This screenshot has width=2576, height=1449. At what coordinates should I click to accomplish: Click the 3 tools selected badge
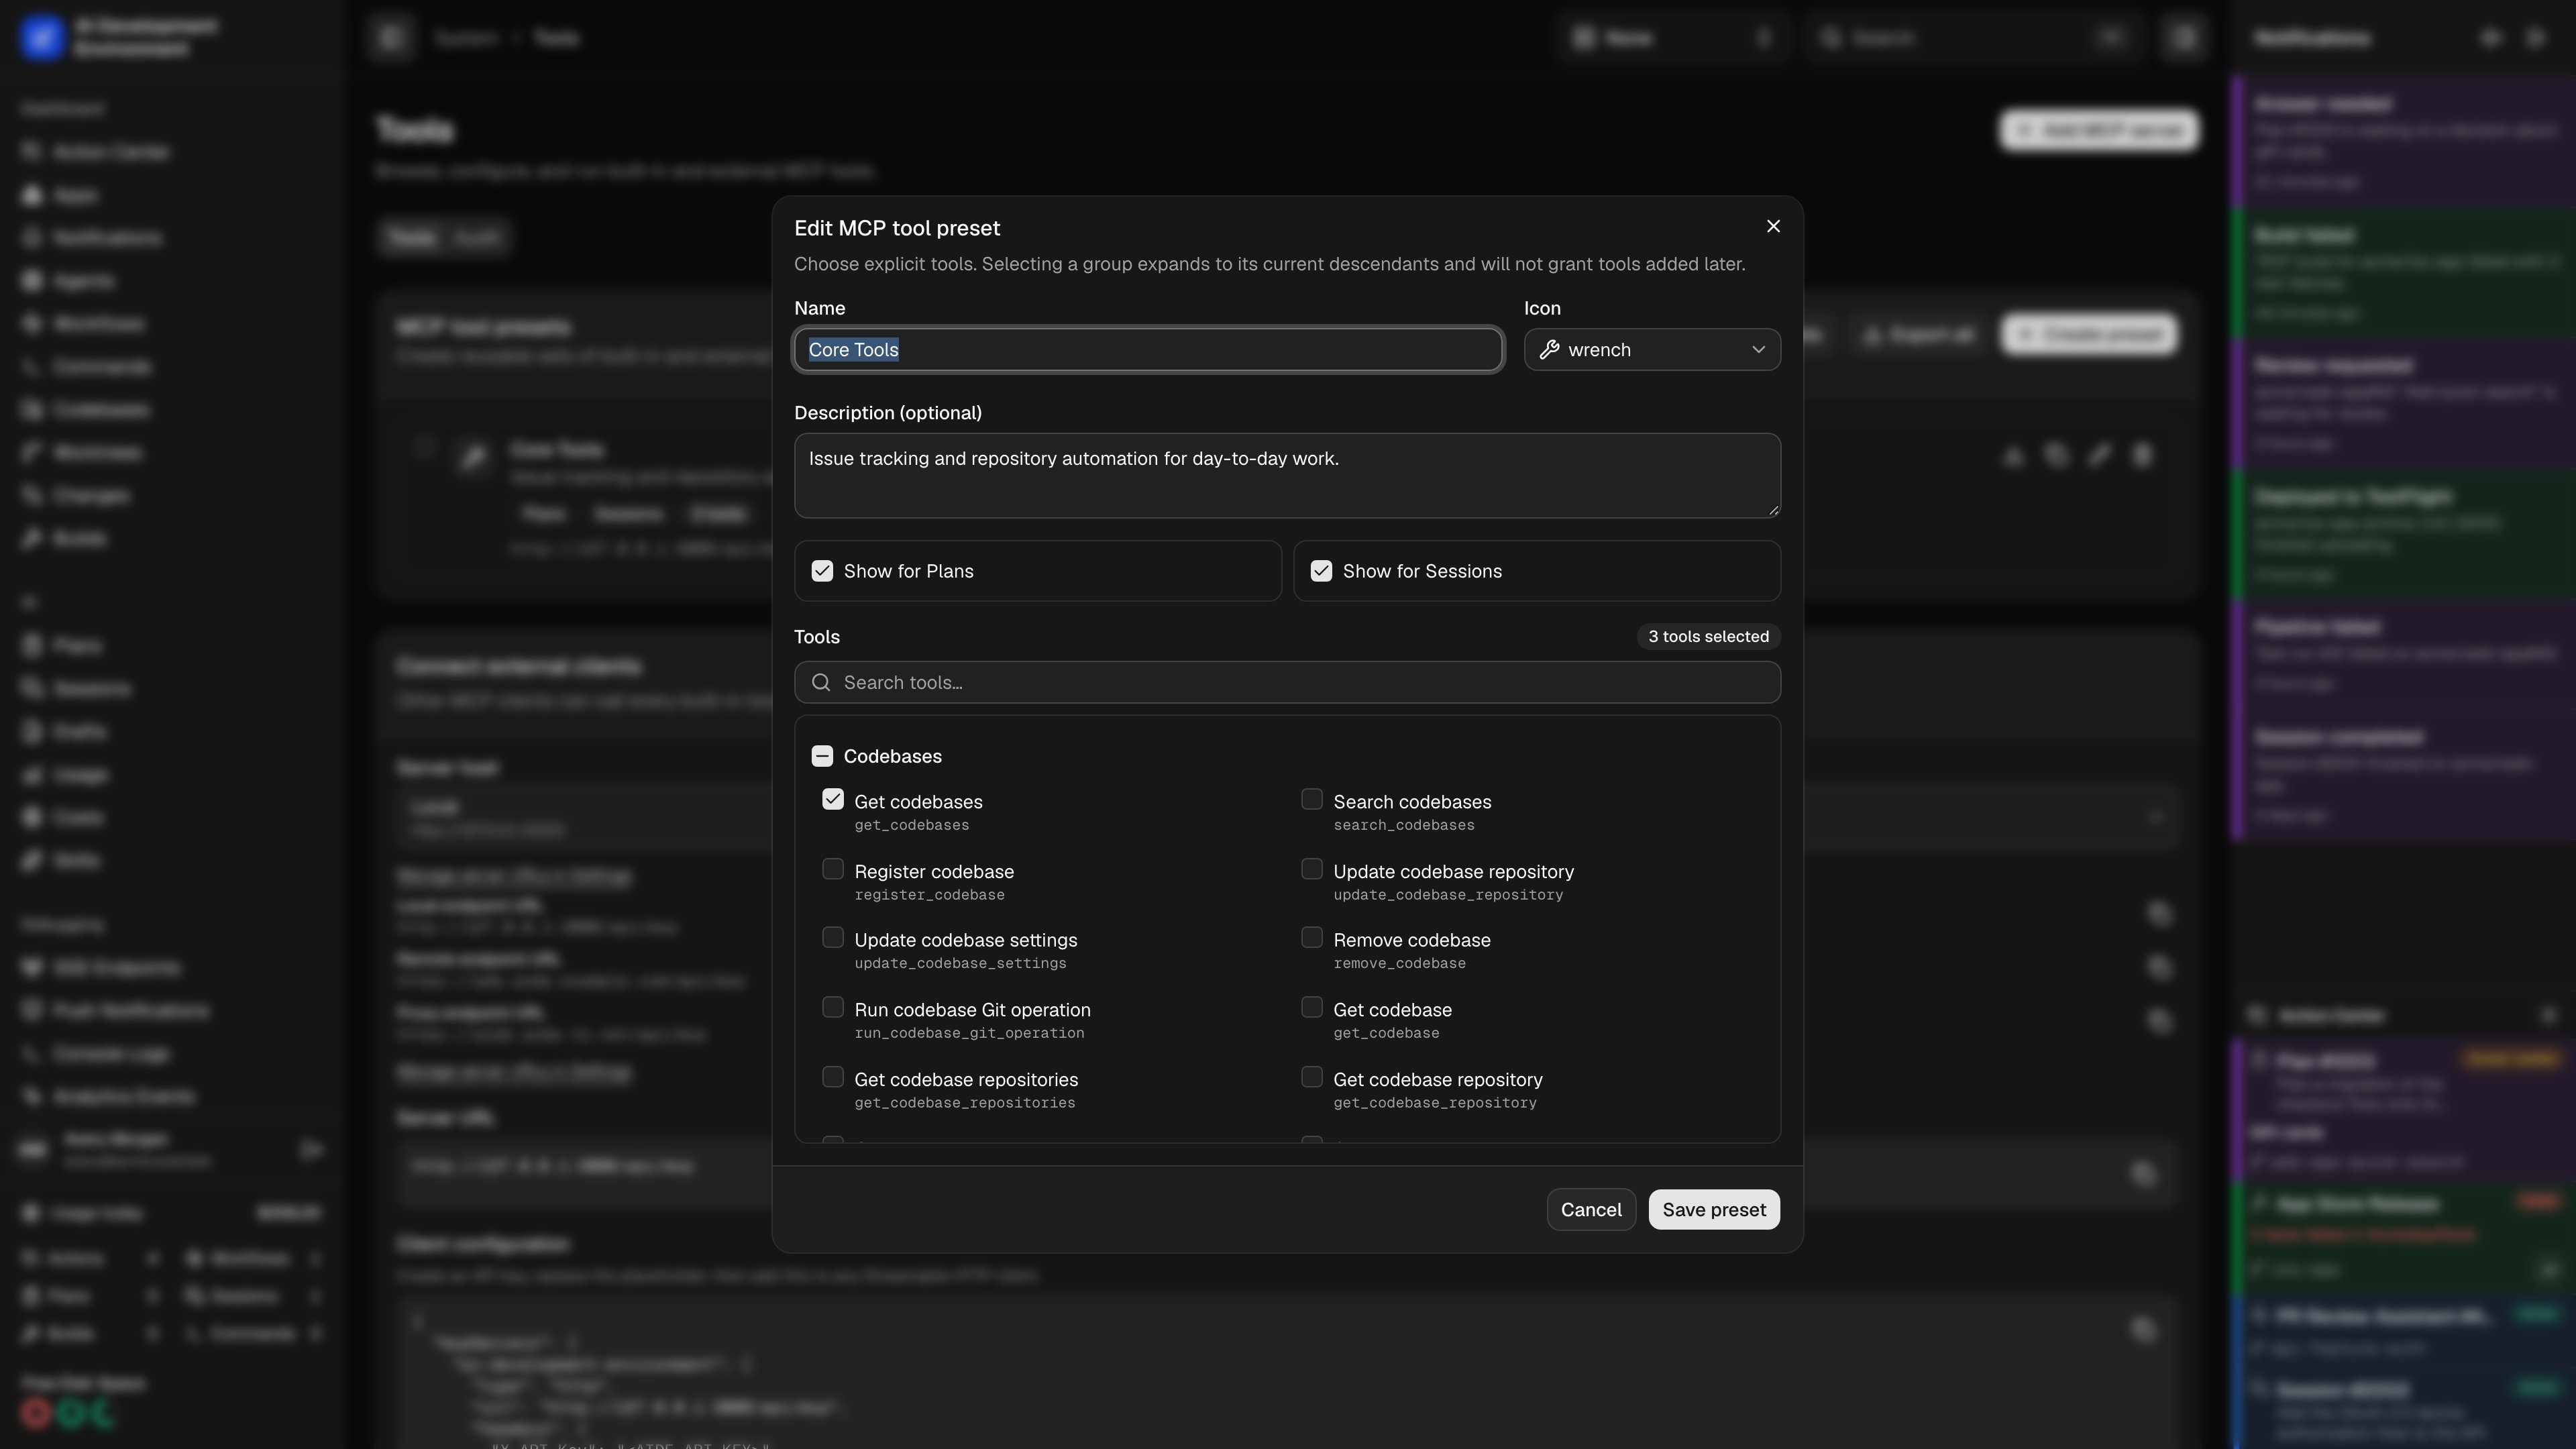pos(1708,637)
